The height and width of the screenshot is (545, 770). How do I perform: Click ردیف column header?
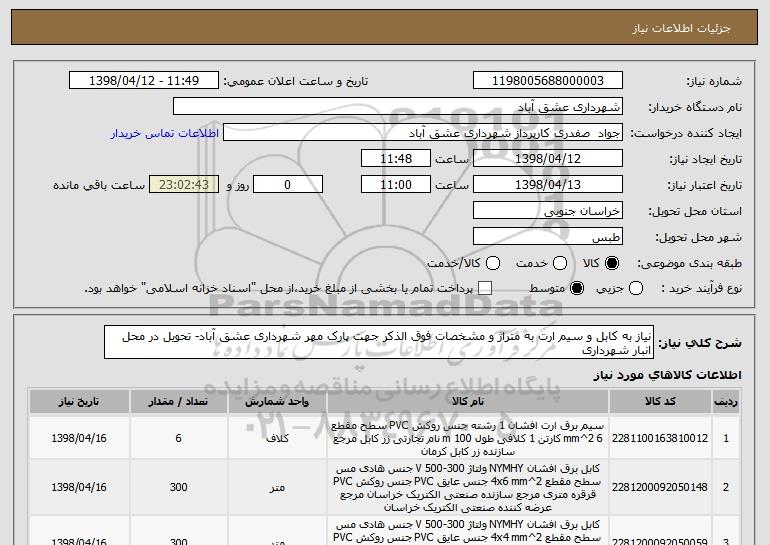726,402
